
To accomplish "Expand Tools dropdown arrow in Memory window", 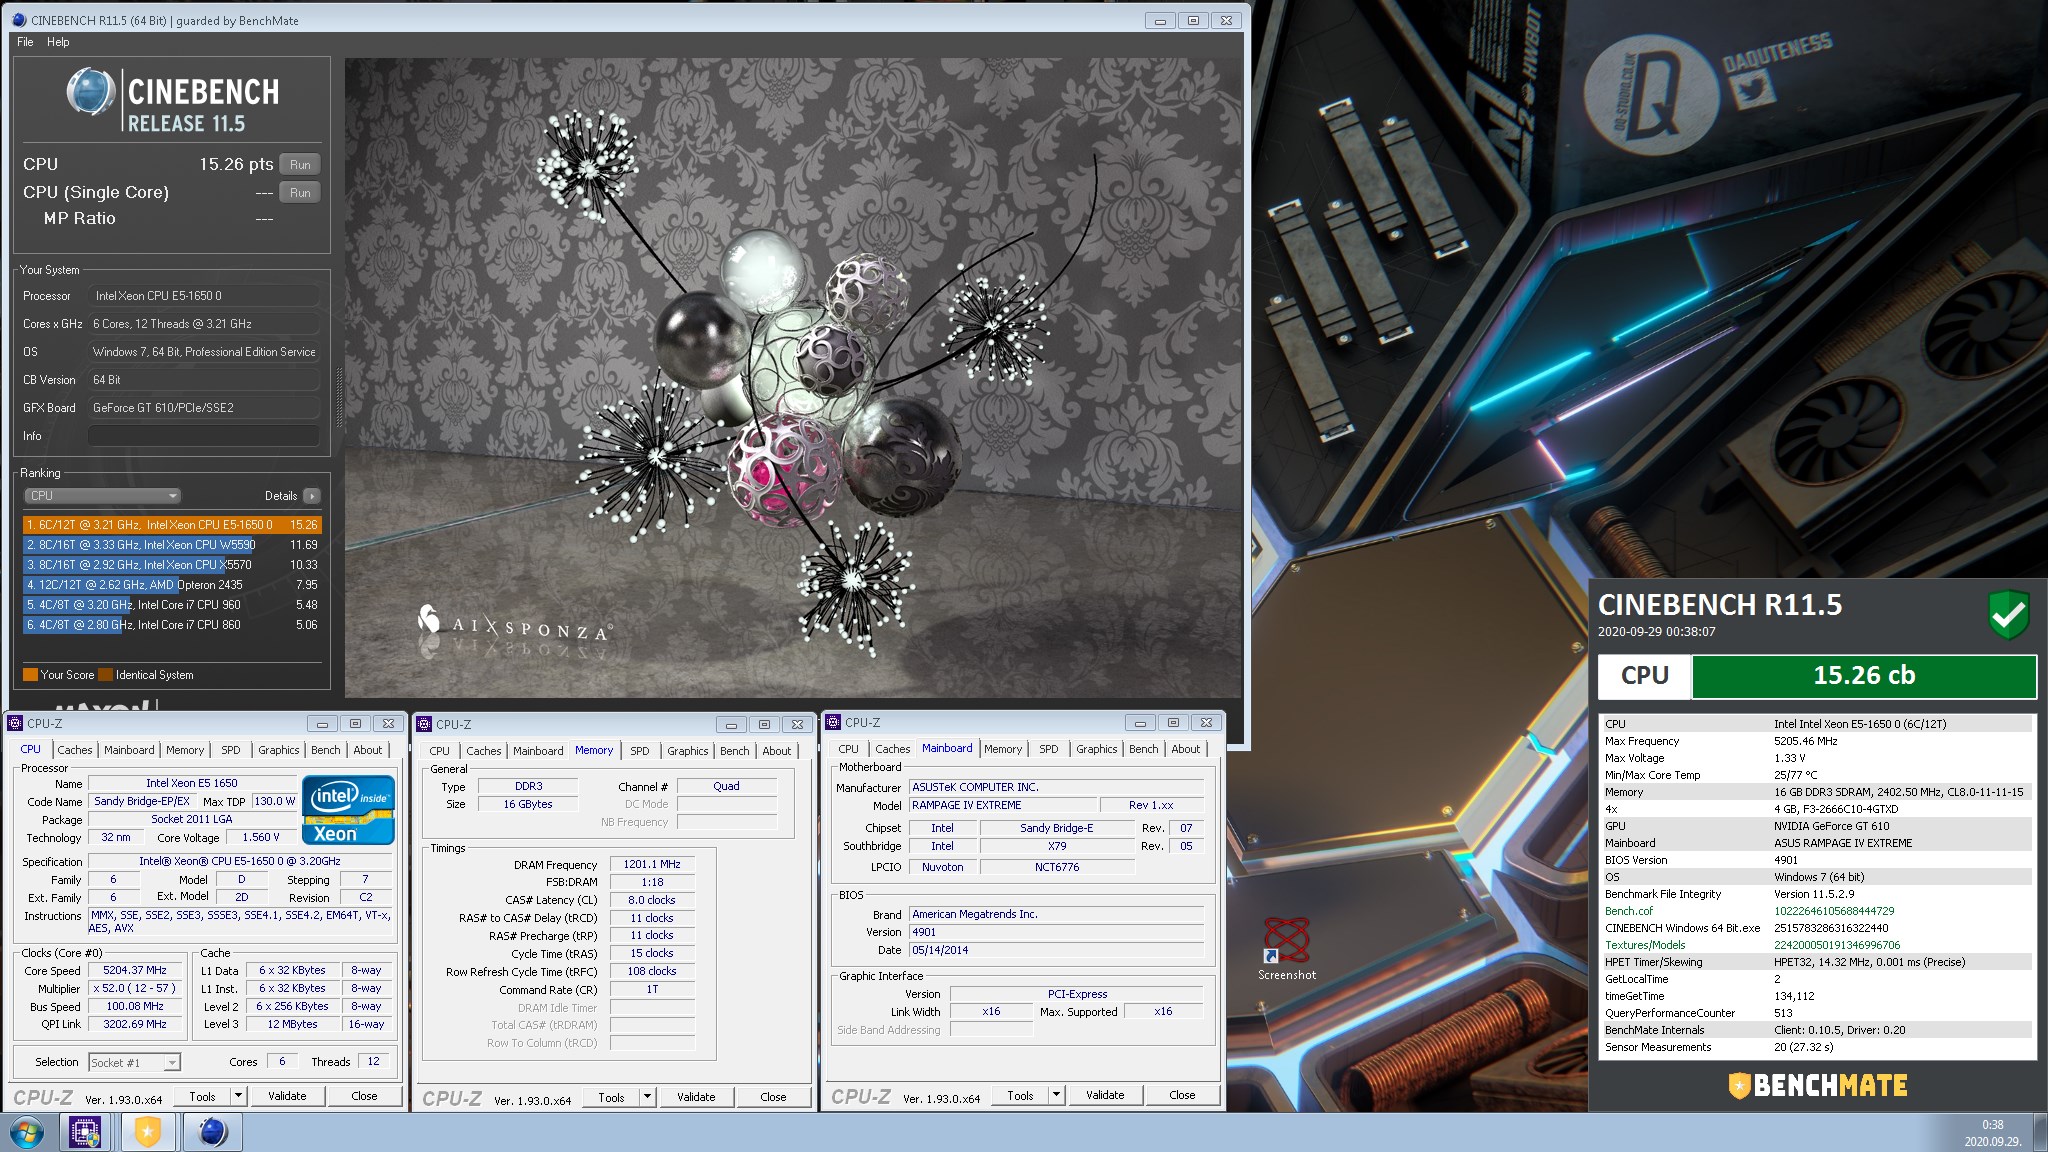I will click(x=647, y=1097).
